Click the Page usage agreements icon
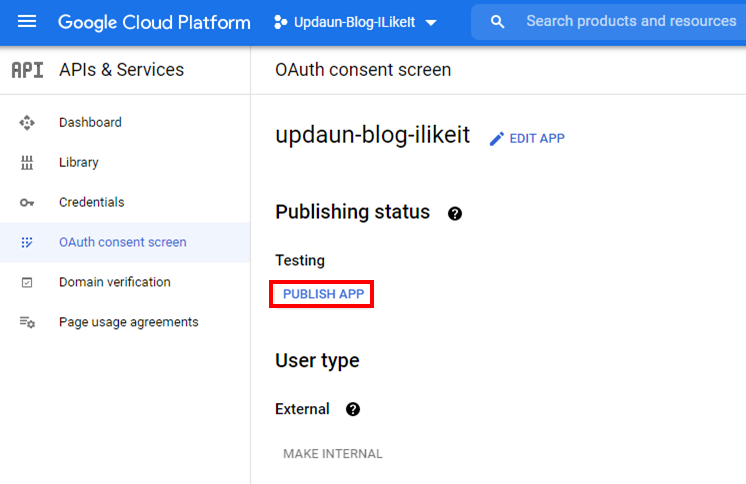The image size is (746, 484). [27, 323]
